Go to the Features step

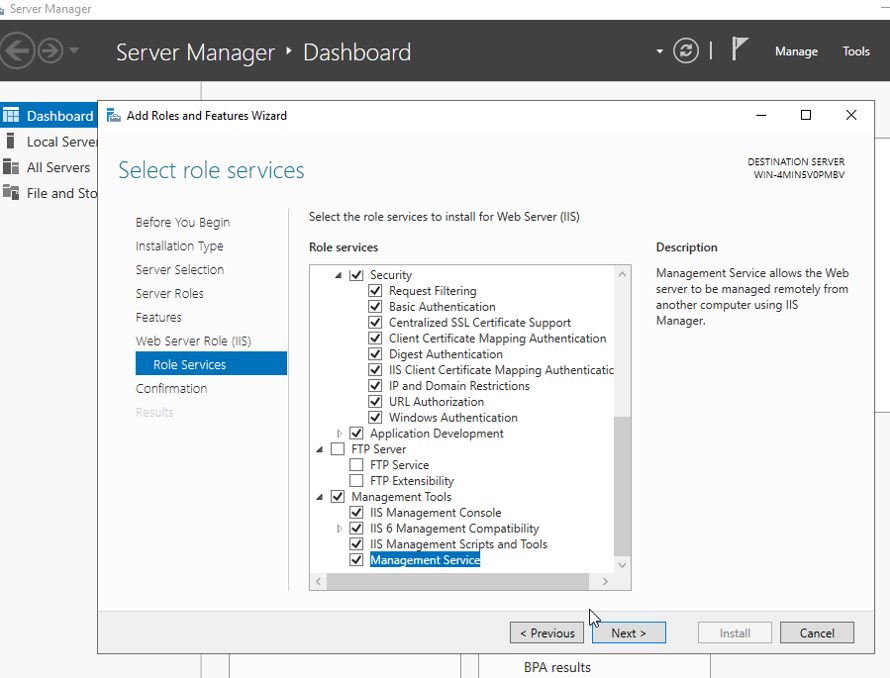point(158,317)
